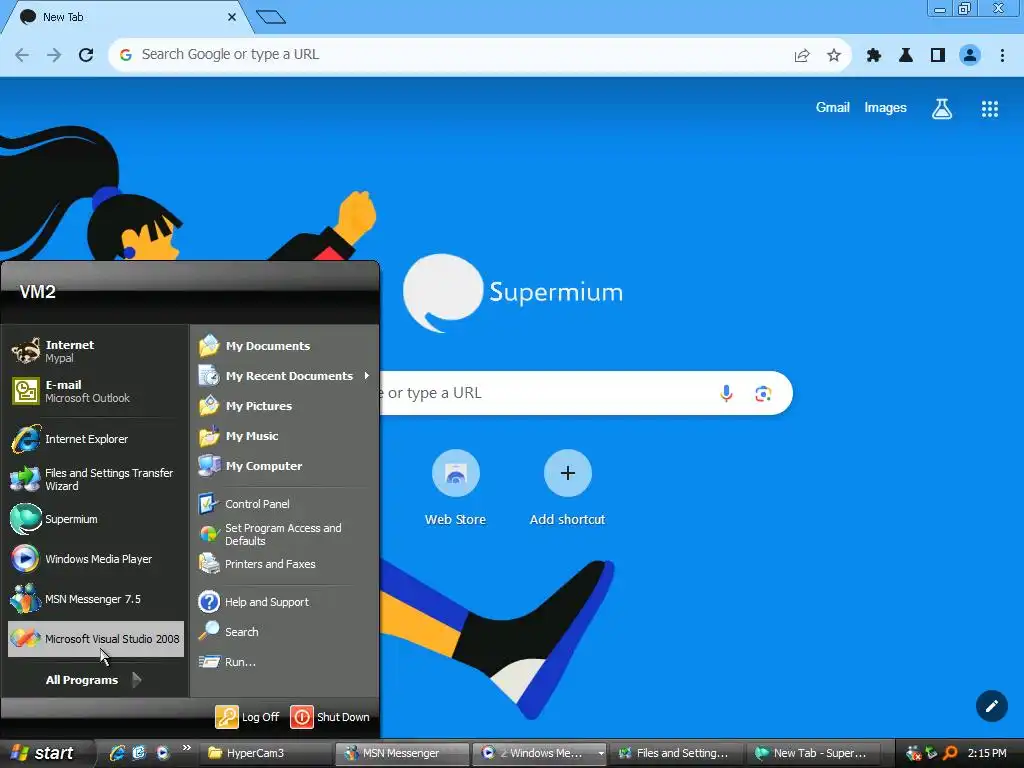Open My Pictures folder
The height and width of the screenshot is (768, 1024).
285,406
